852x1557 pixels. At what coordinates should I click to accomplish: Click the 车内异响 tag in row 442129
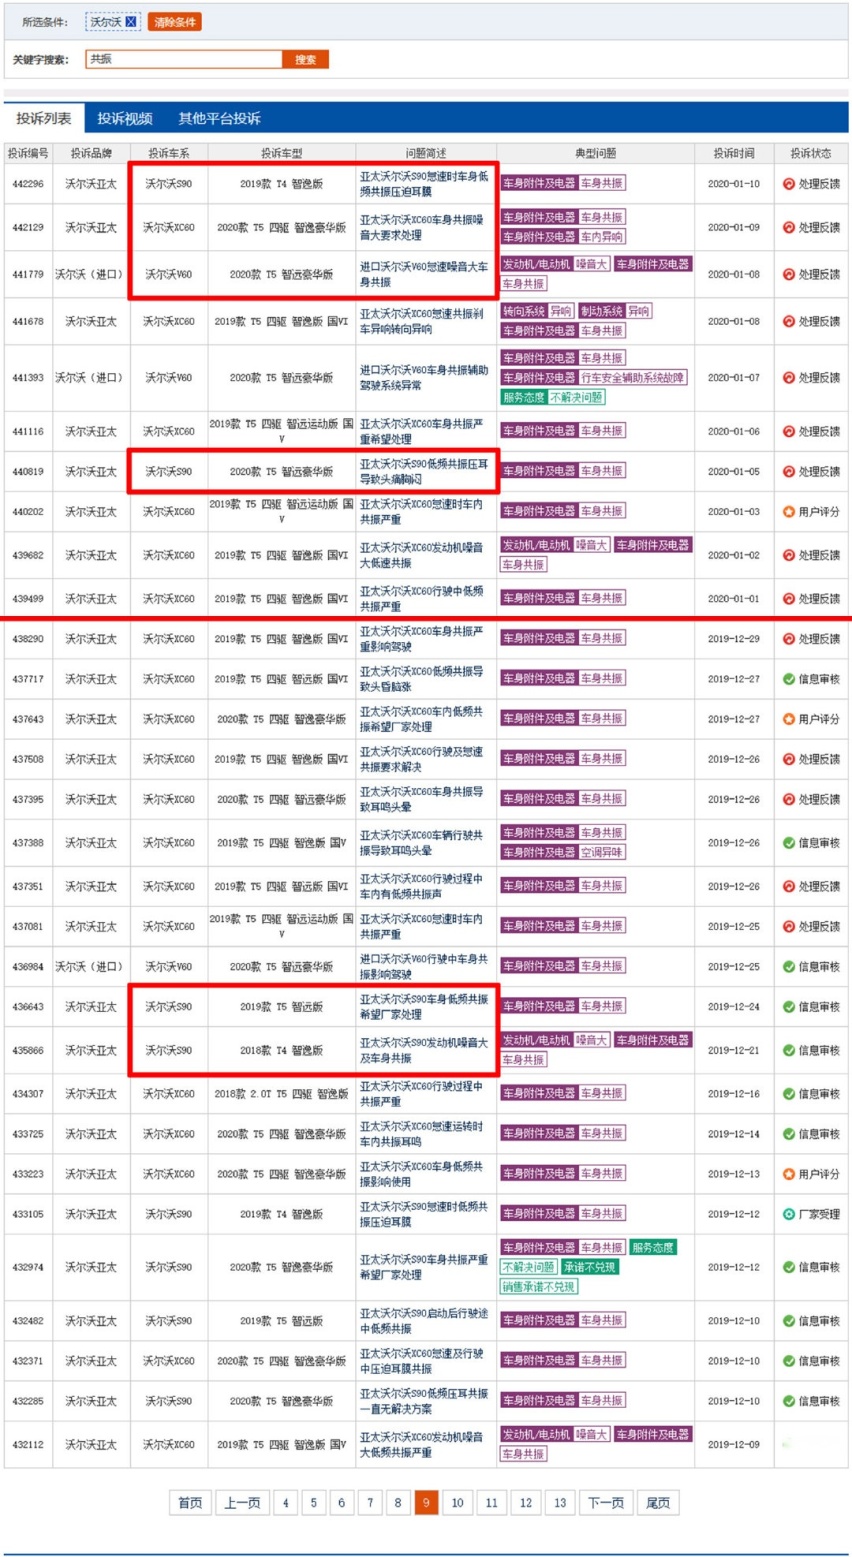click(602, 237)
